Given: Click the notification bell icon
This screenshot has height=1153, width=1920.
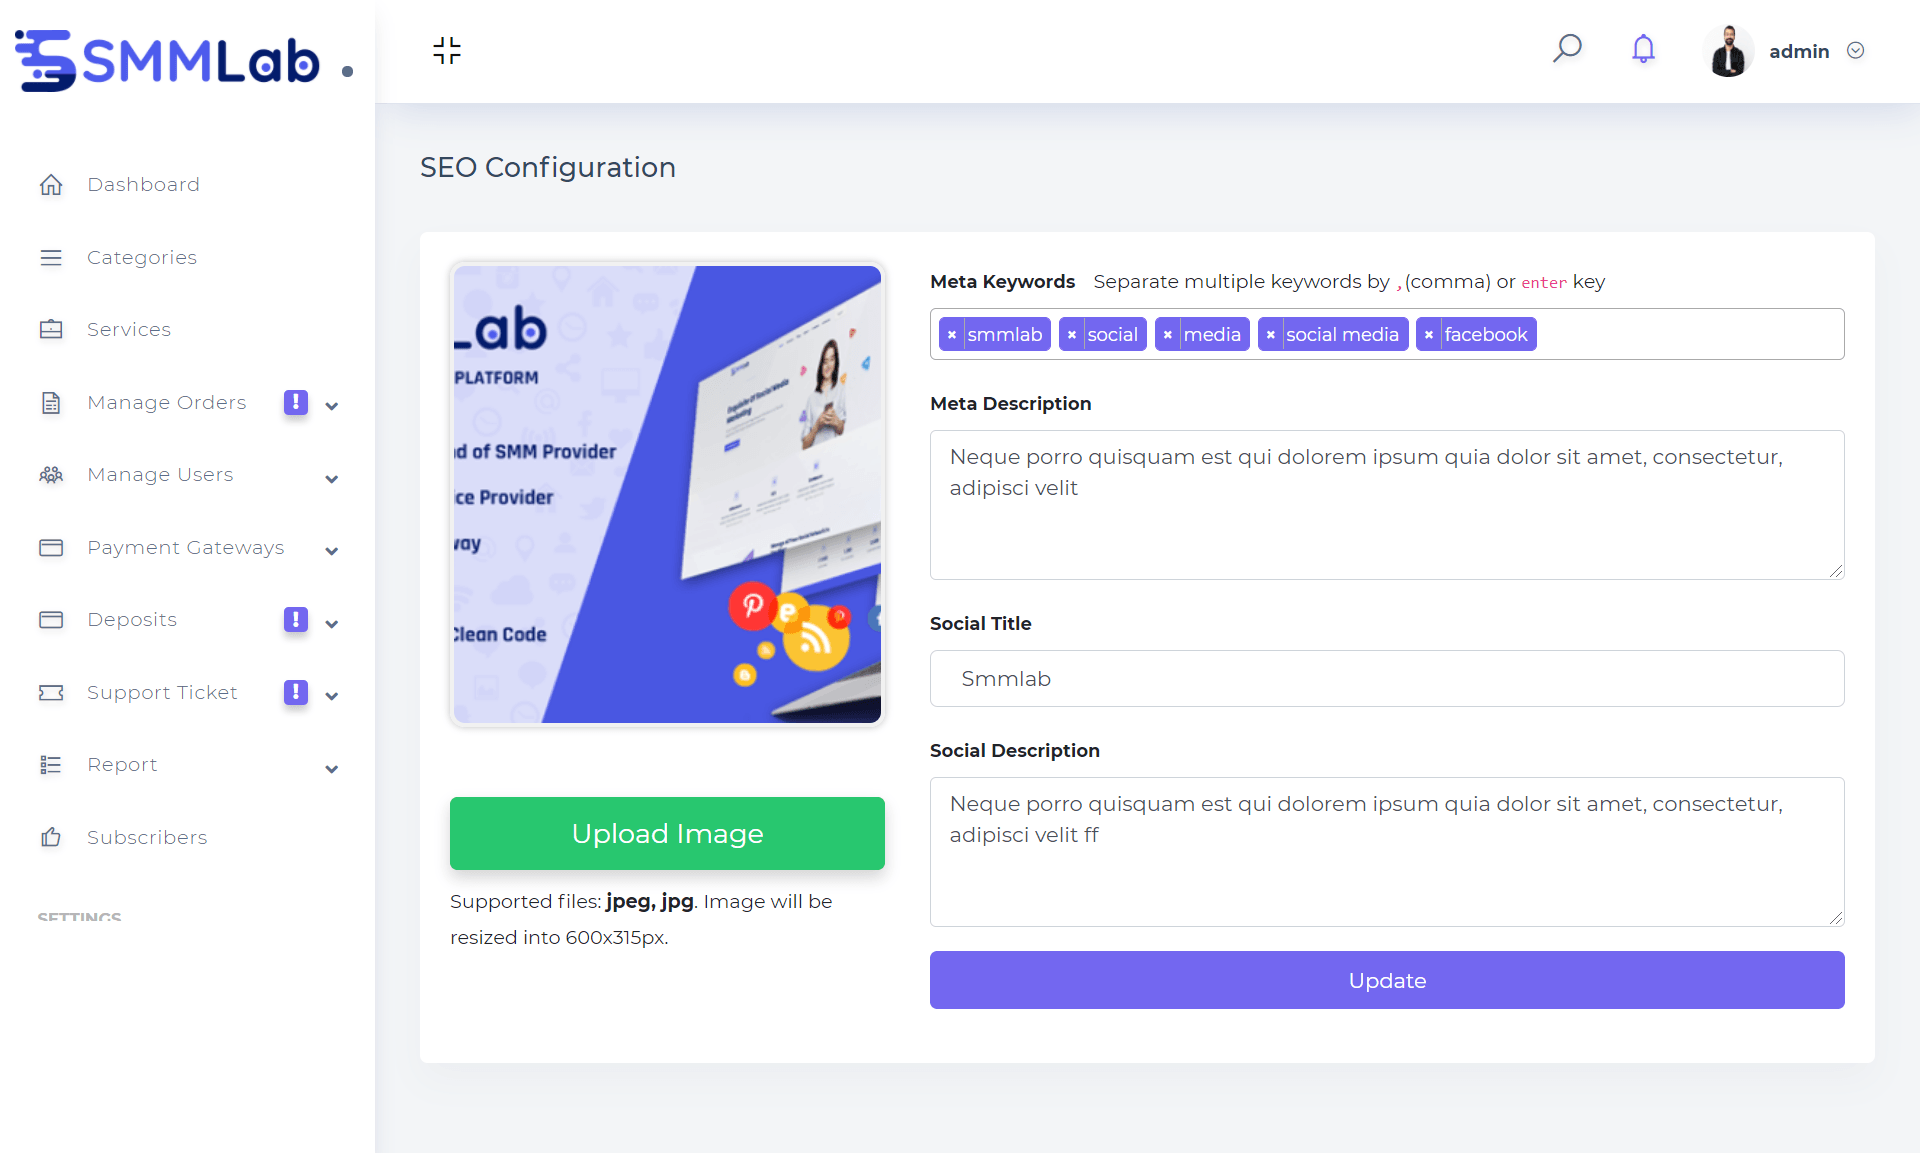Looking at the screenshot, I should pos(1643,51).
